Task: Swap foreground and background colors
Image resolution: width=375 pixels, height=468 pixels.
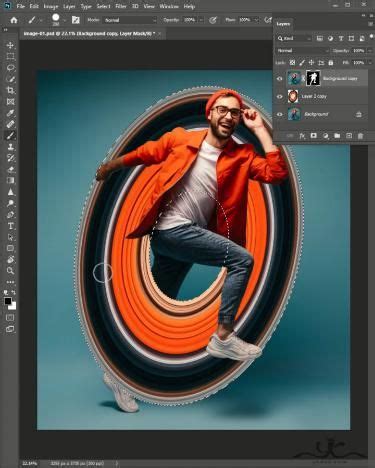Action: [14, 292]
